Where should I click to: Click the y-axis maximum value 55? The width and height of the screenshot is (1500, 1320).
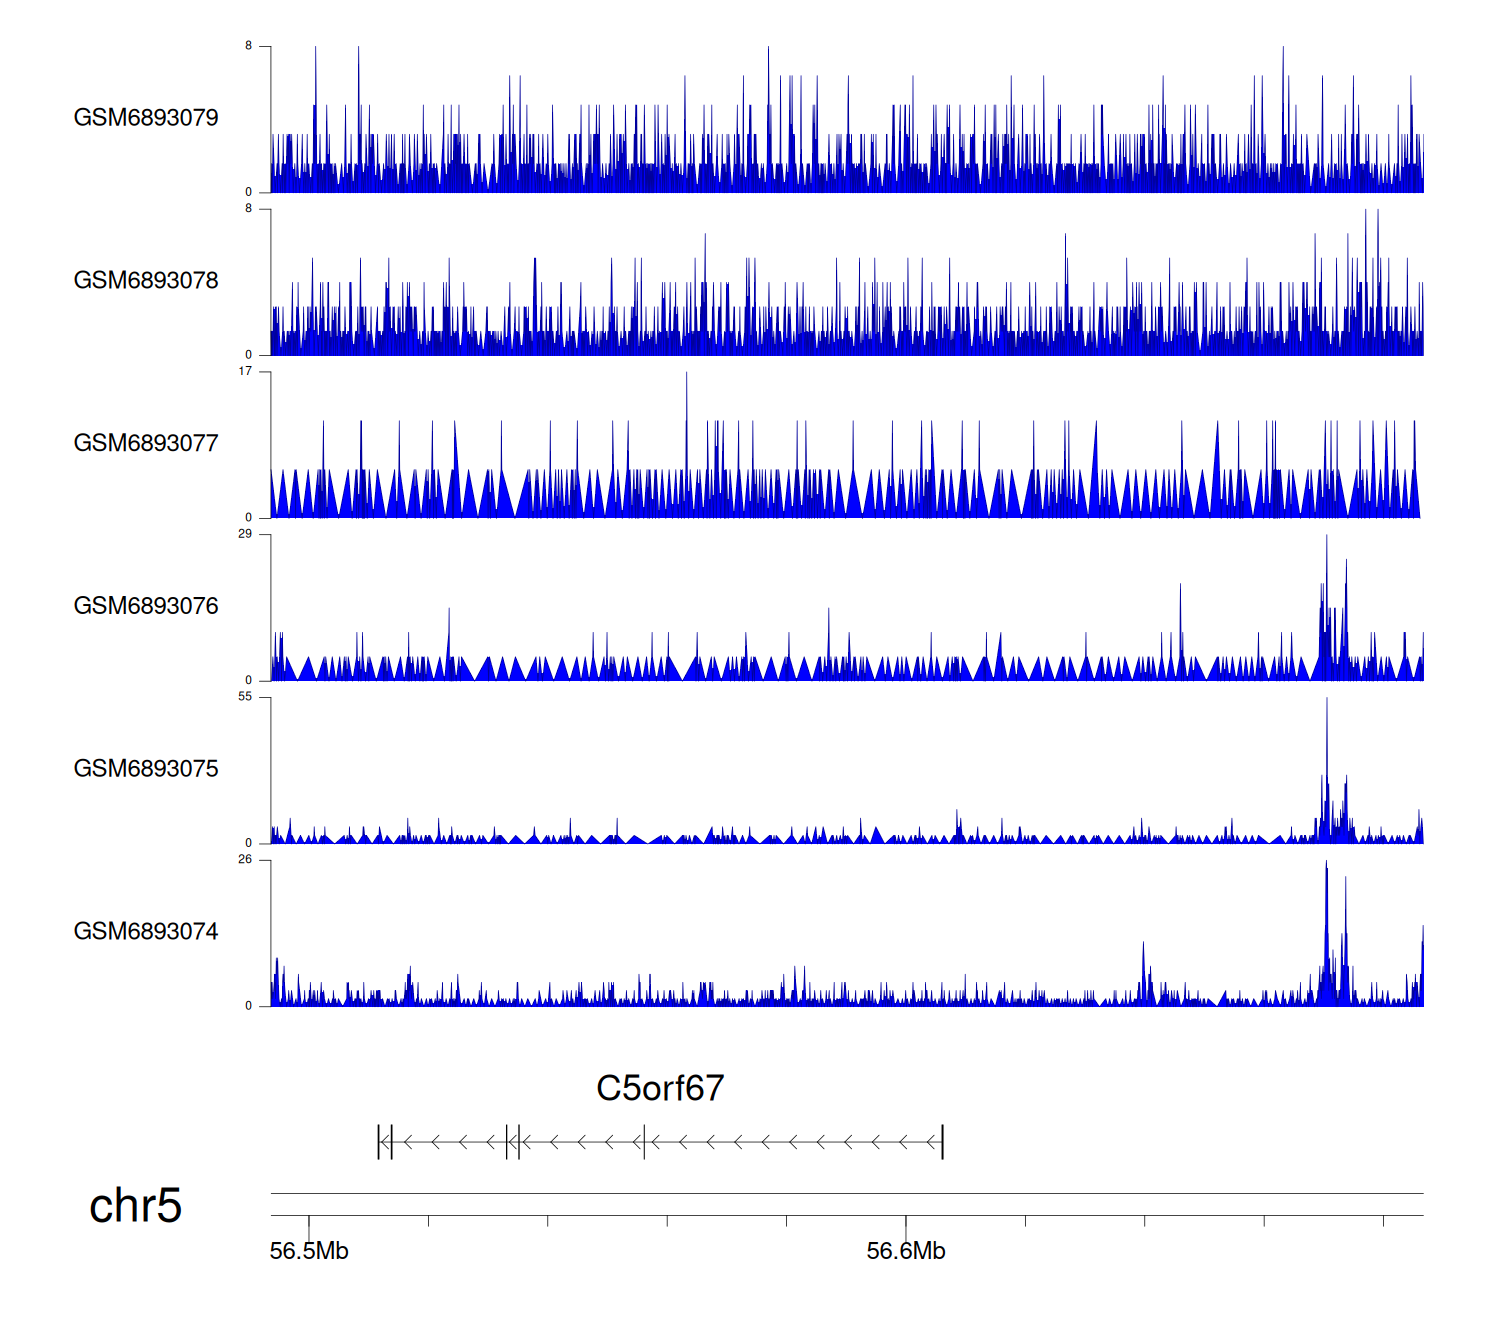click(x=245, y=697)
